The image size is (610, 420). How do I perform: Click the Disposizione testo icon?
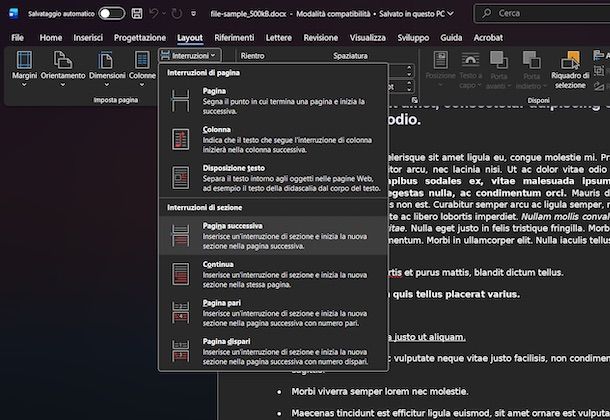181,178
